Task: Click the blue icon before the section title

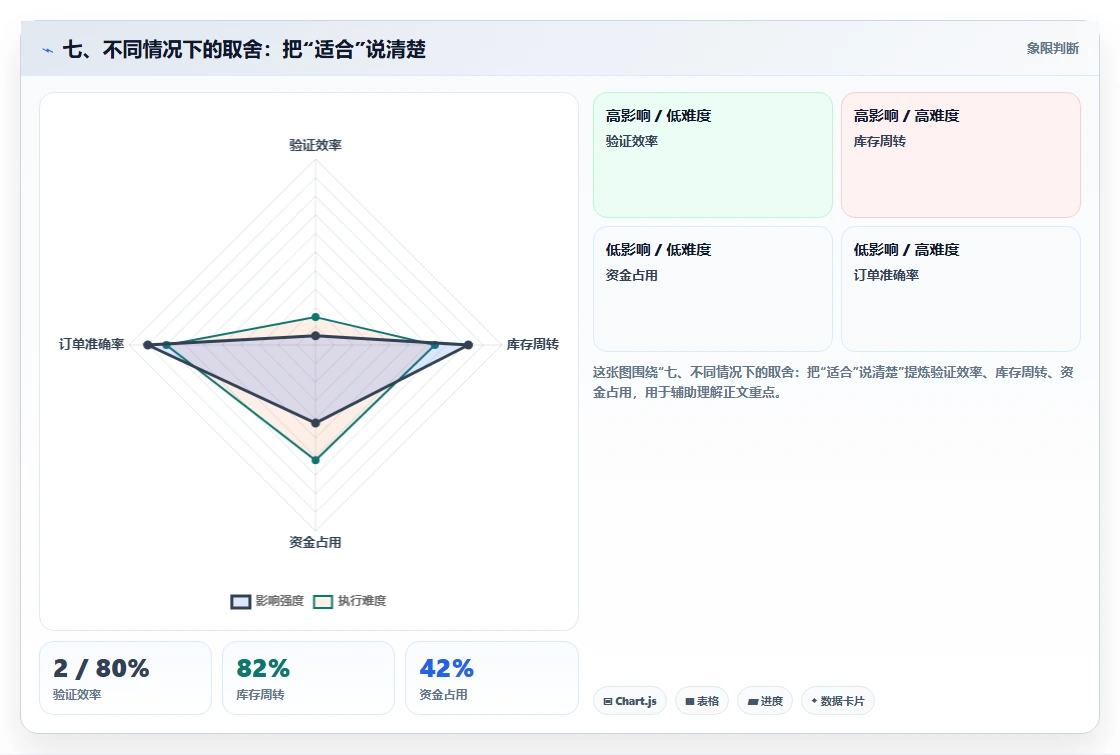Action: (48, 50)
